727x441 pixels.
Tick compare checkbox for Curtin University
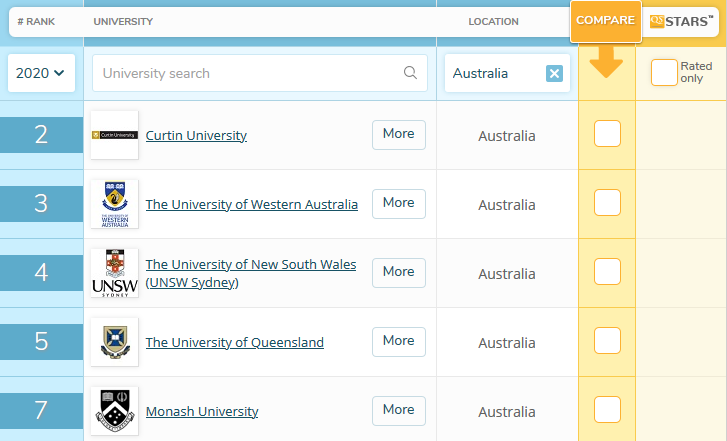[607, 134]
